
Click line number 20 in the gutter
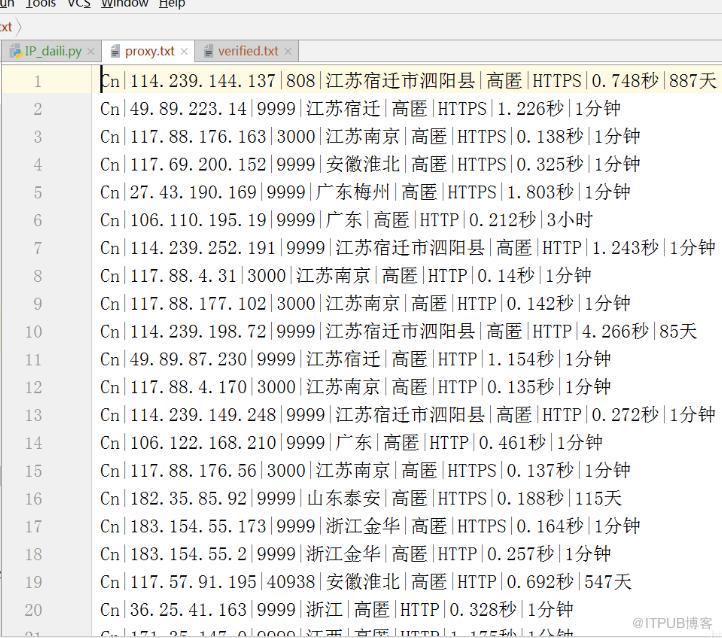click(x=34, y=610)
